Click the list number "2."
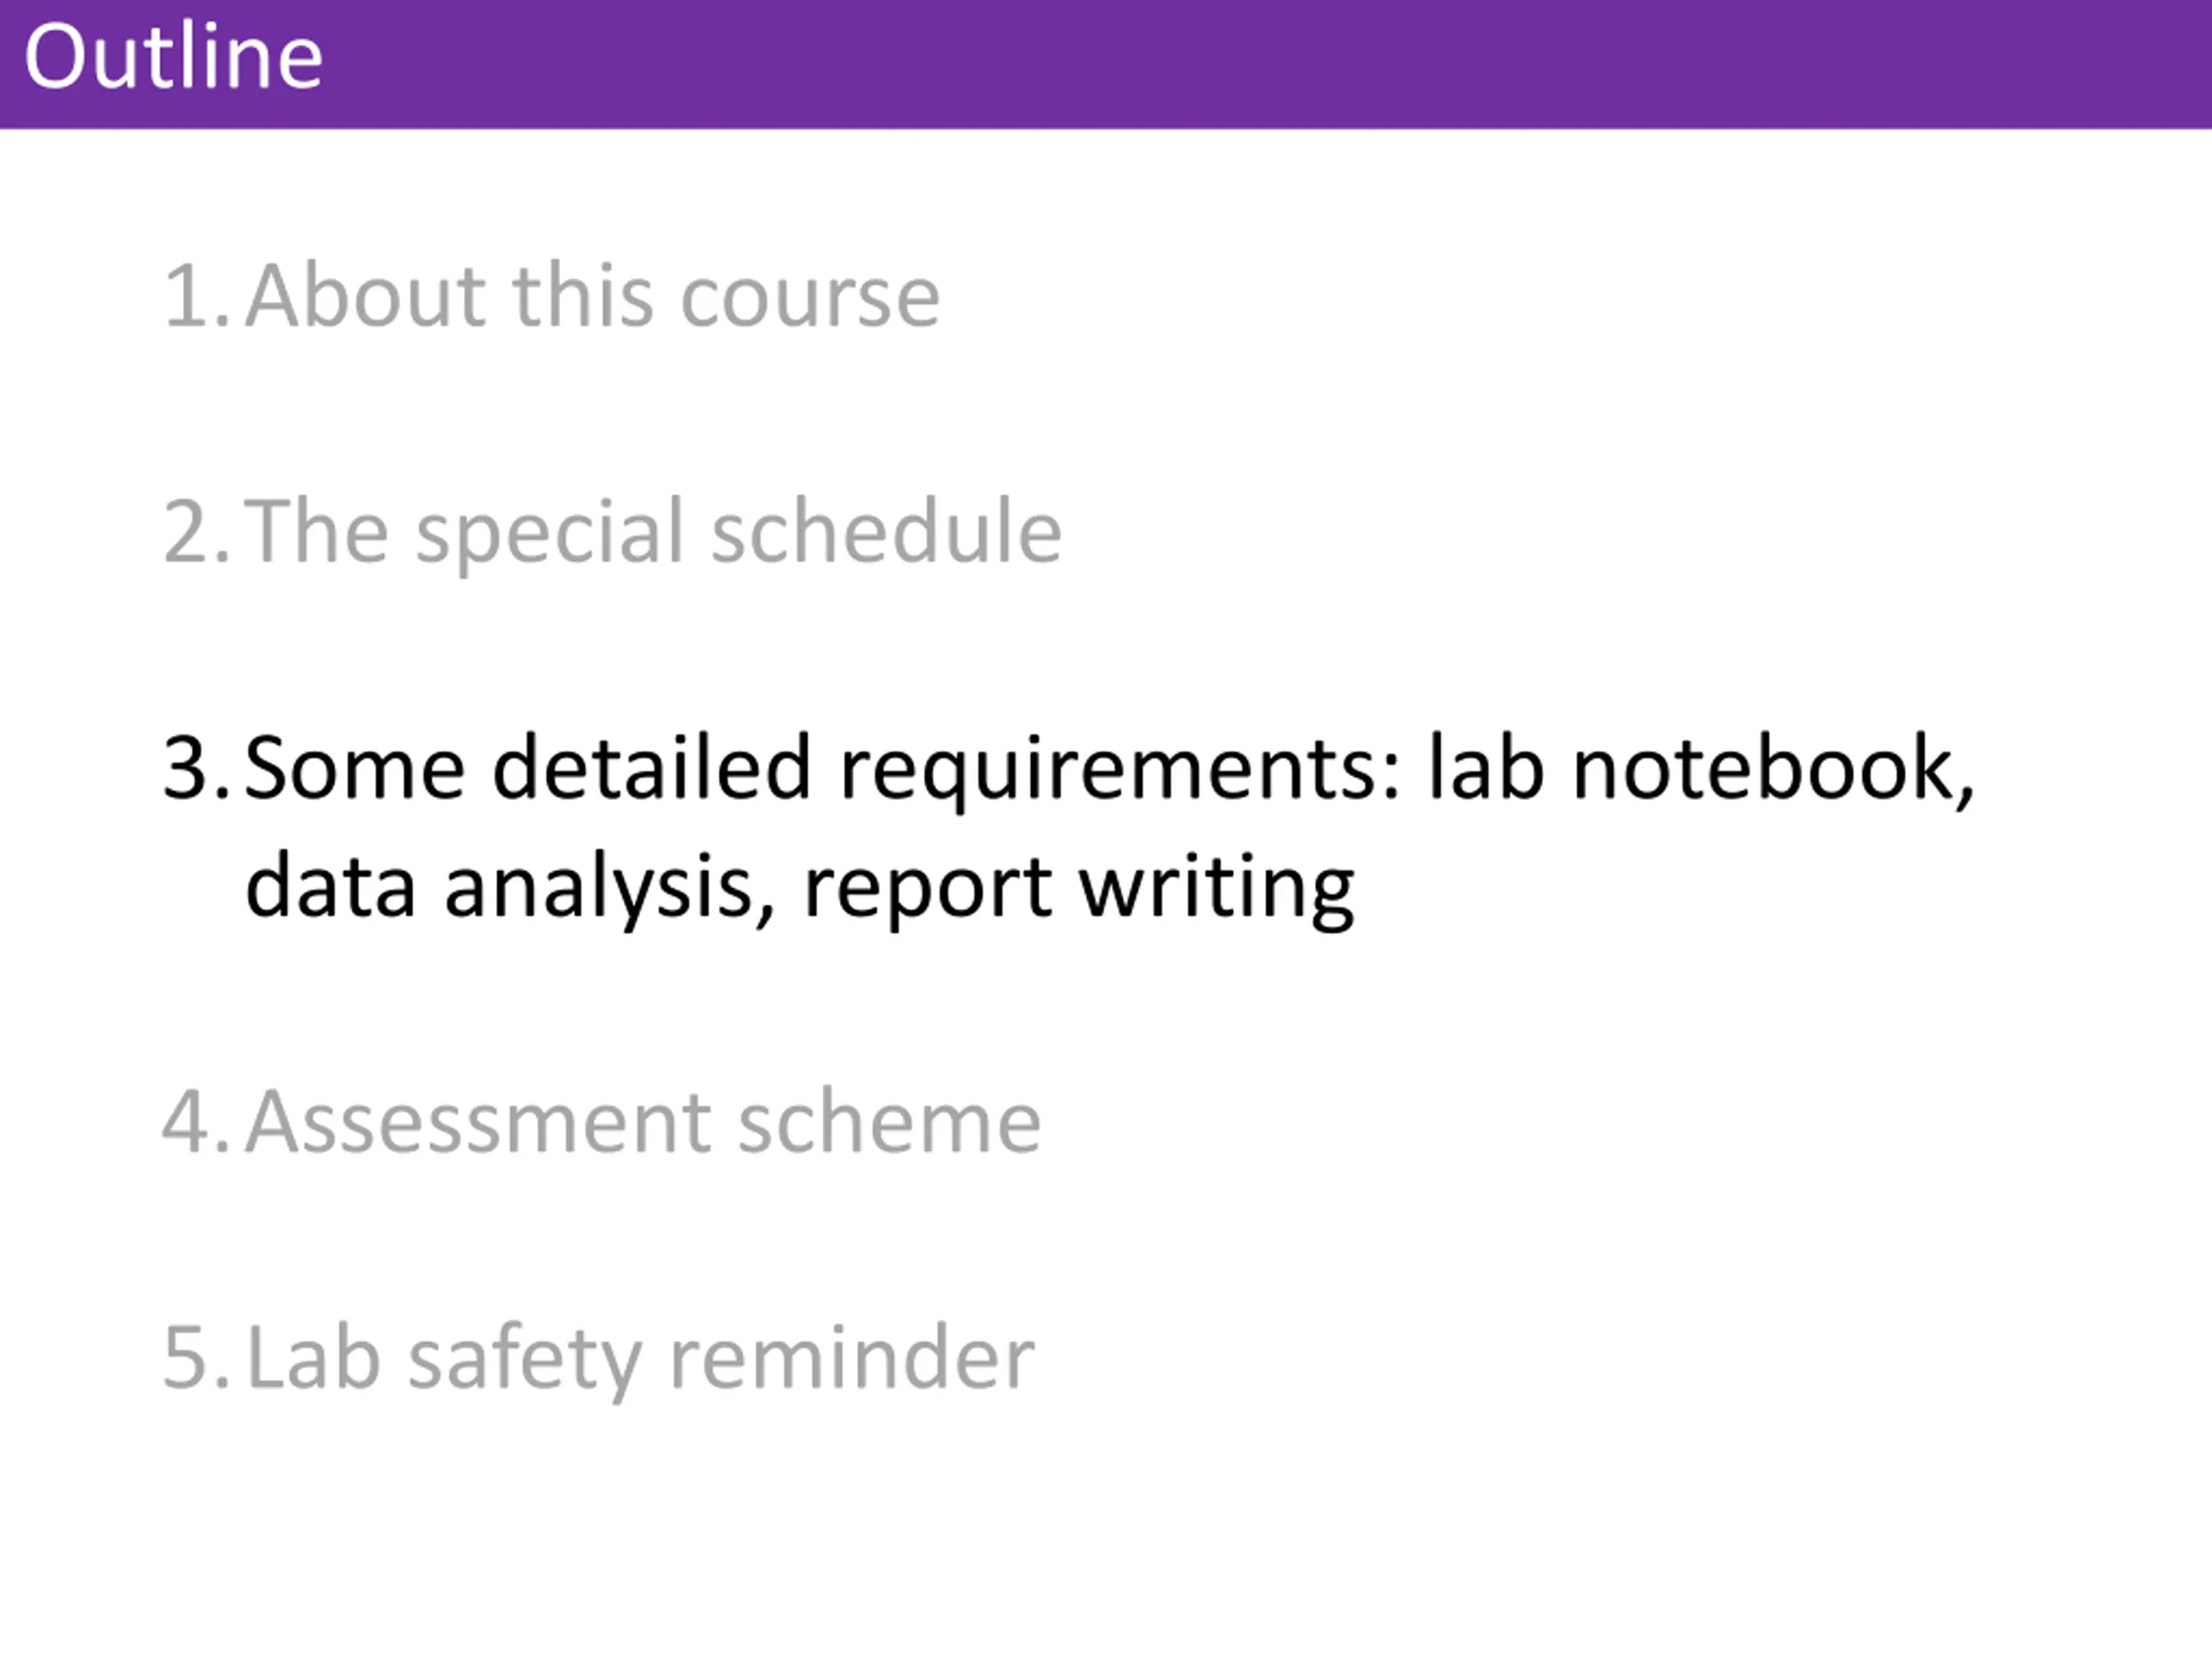 click(197, 532)
